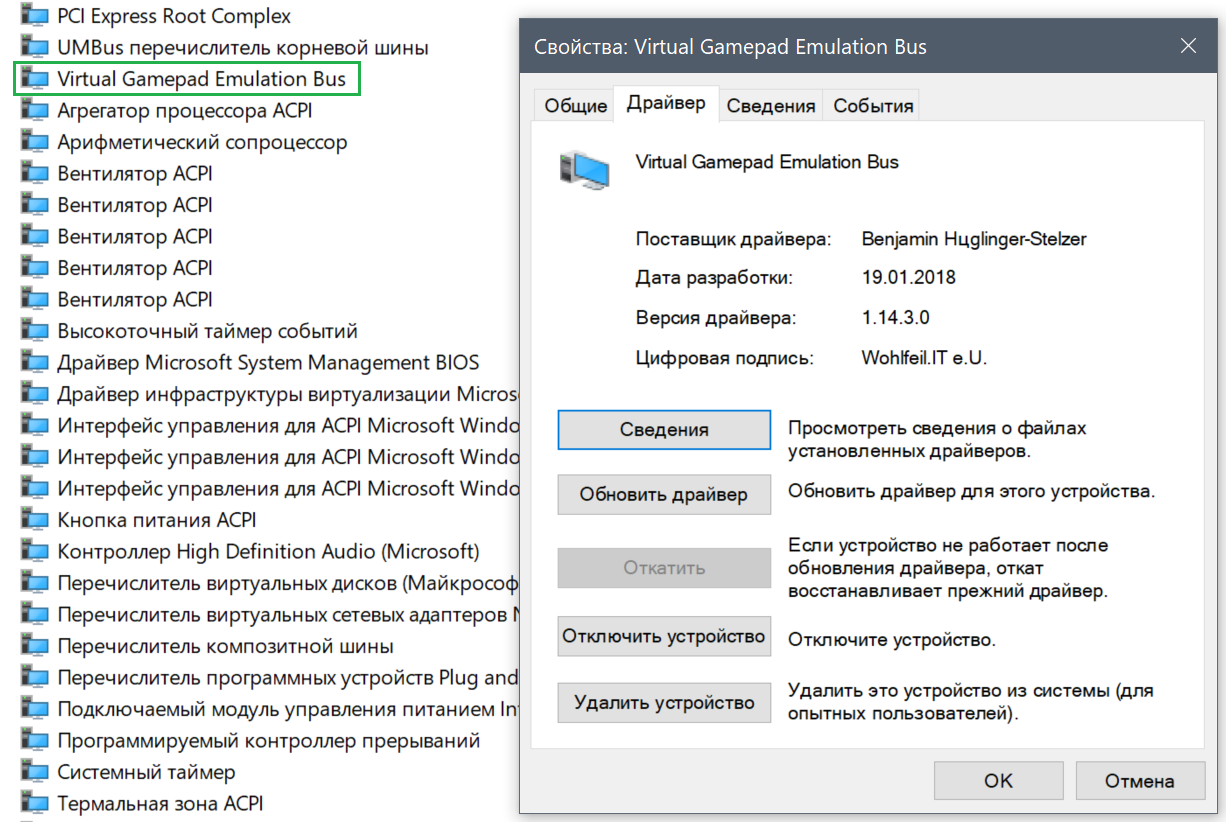Screen dimensions: 1226x822
Task: Confirm the dialog with OK
Action: [998, 781]
